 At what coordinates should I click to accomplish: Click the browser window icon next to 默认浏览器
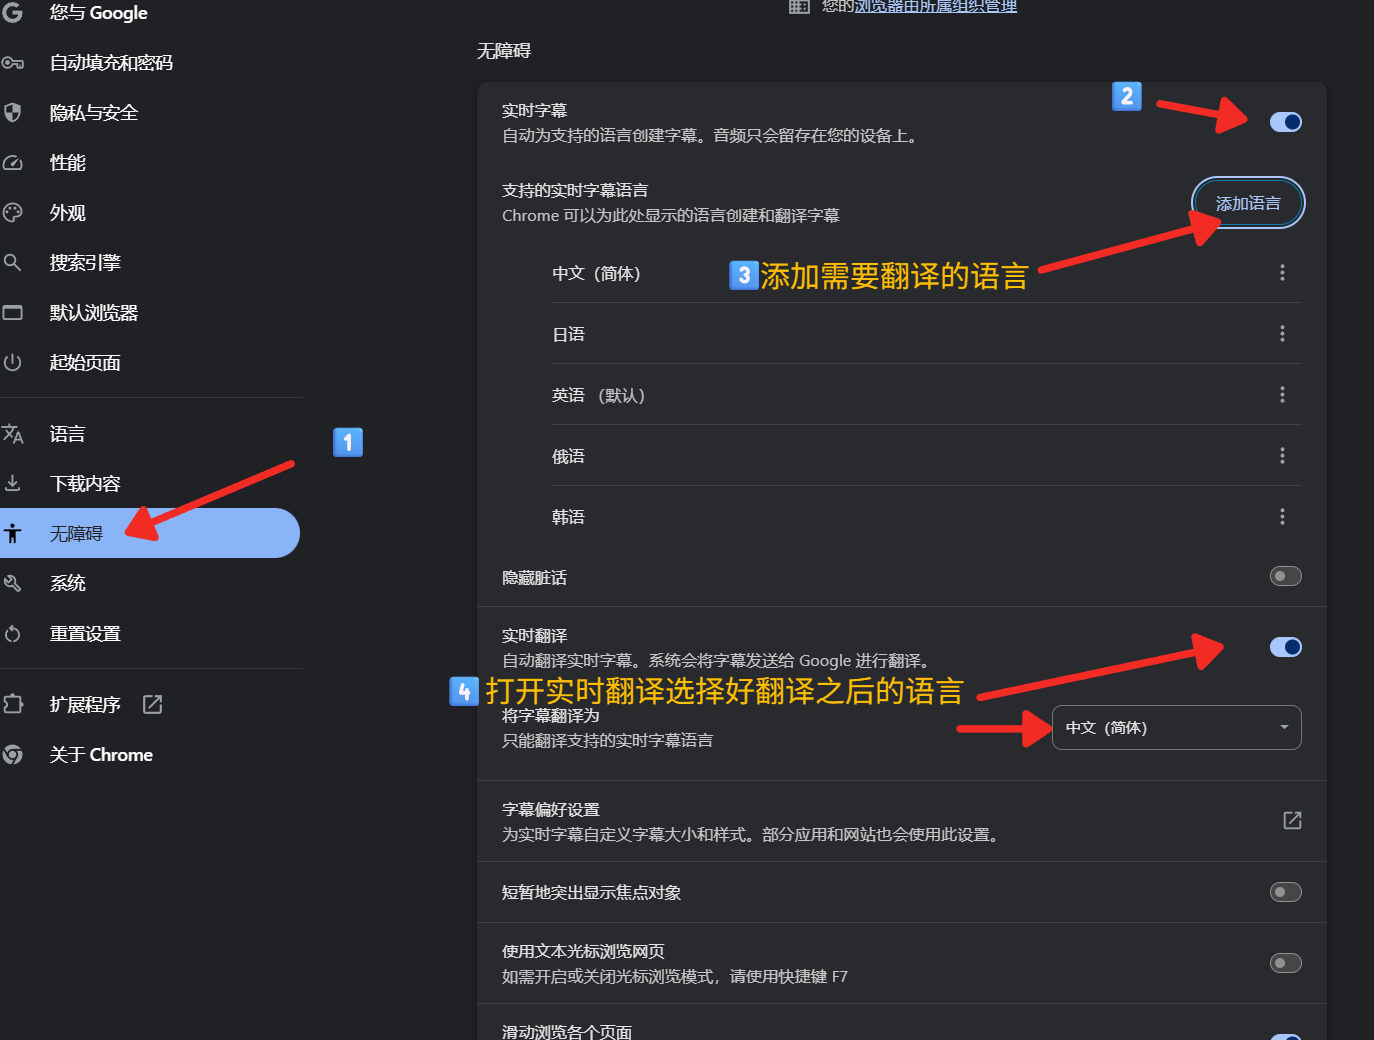[12, 312]
